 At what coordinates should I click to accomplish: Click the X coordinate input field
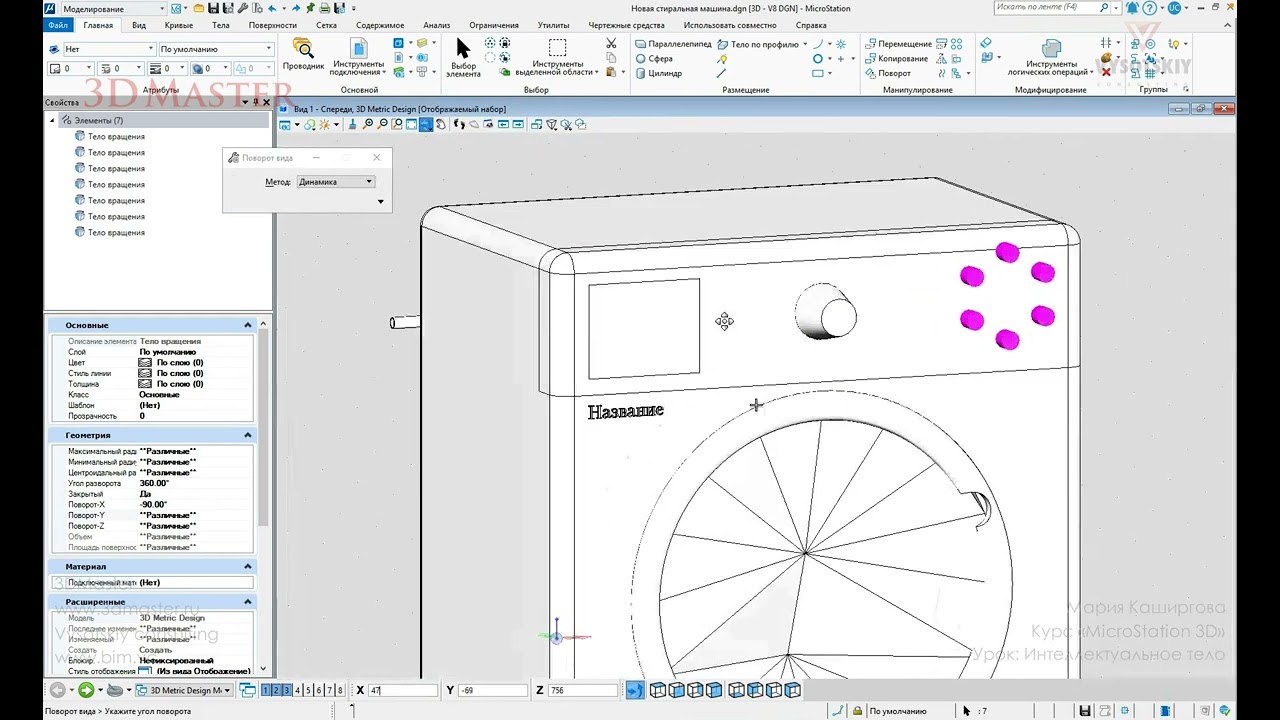tap(402, 690)
